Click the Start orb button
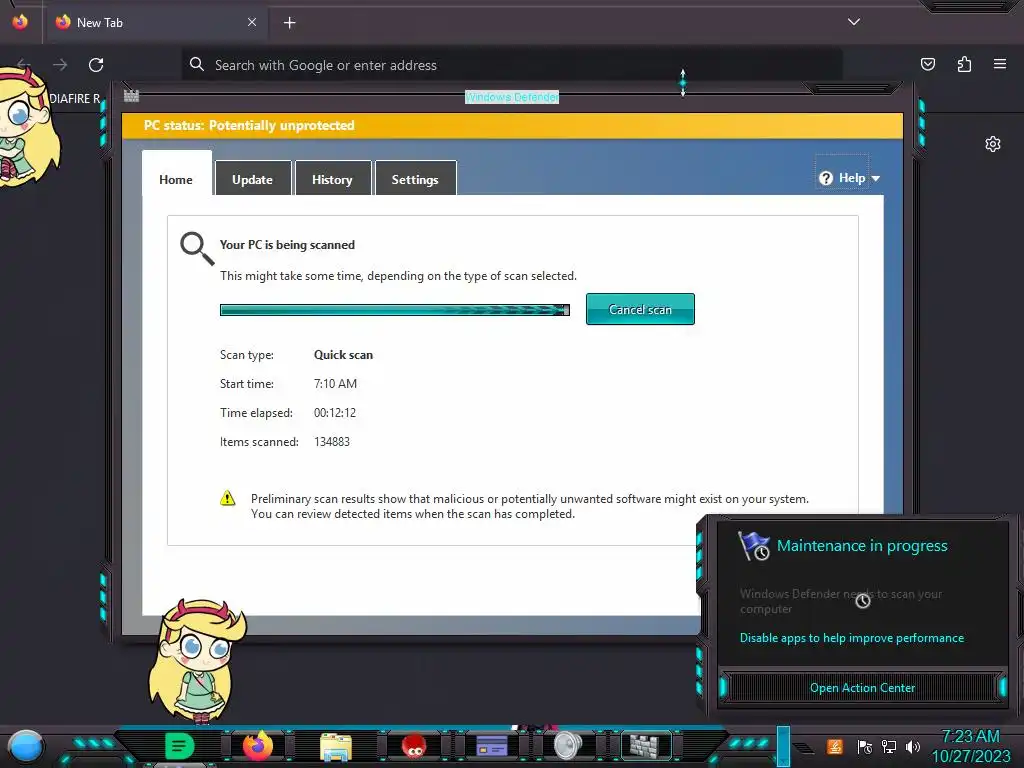This screenshot has width=1024, height=768. 26,747
